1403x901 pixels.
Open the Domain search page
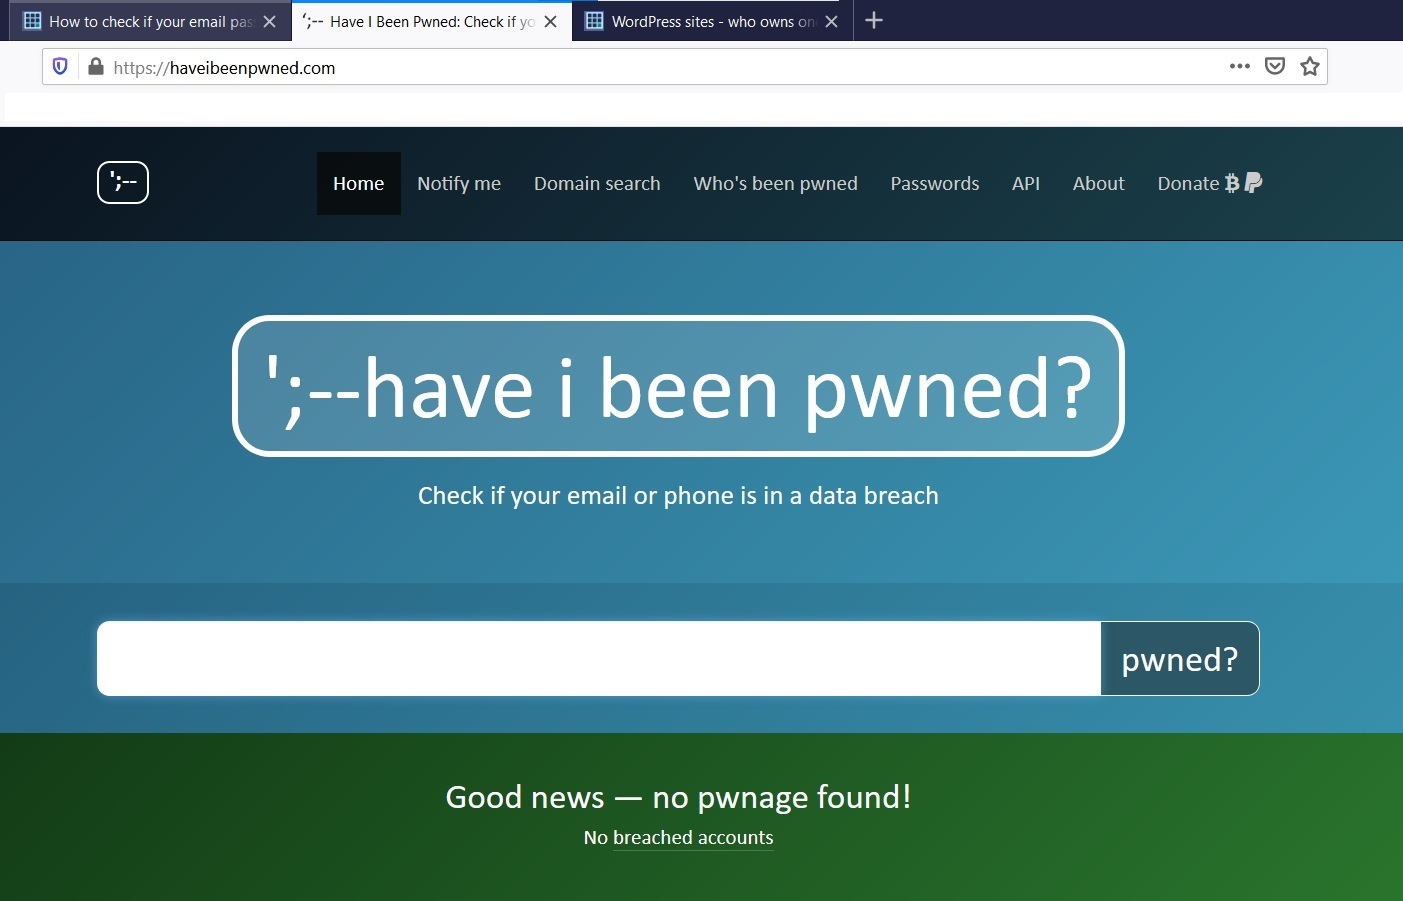pyautogui.click(x=597, y=183)
